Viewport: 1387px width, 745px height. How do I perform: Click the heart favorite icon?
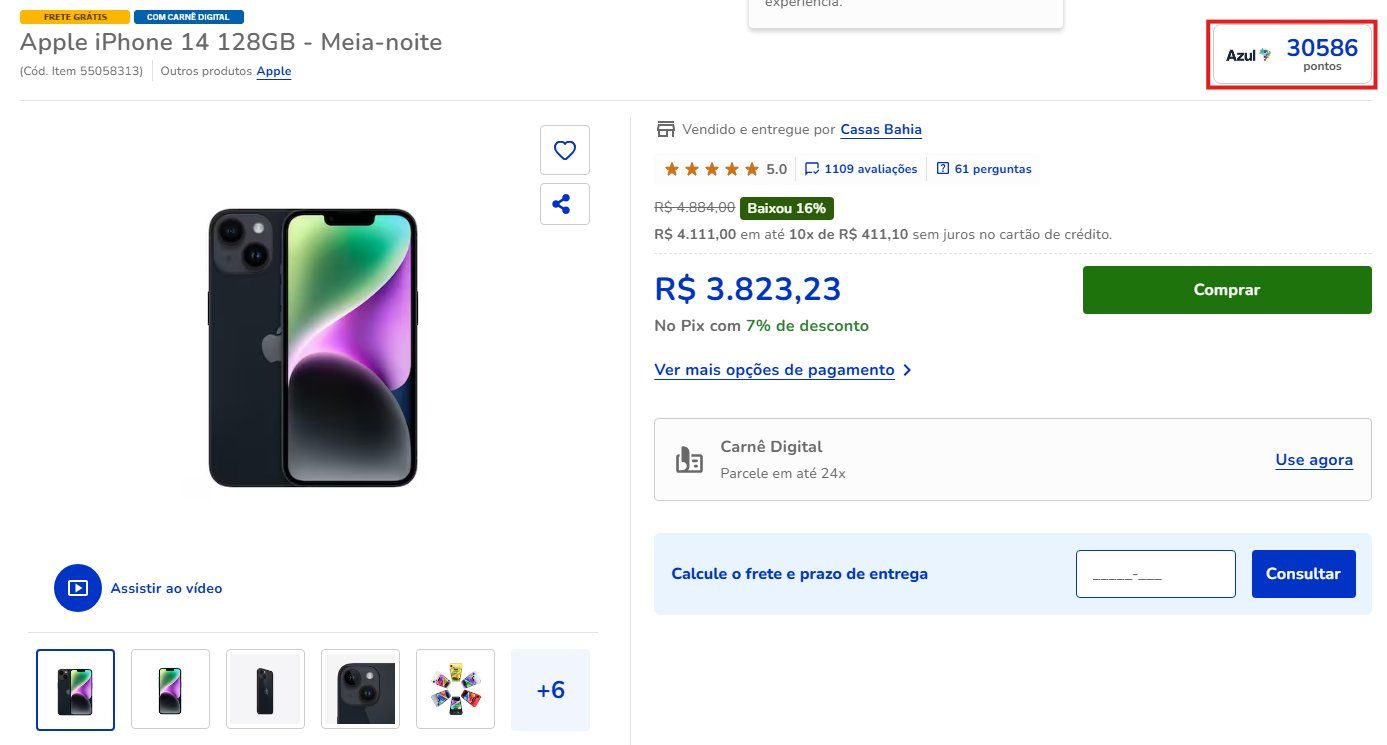[x=565, y=150]
